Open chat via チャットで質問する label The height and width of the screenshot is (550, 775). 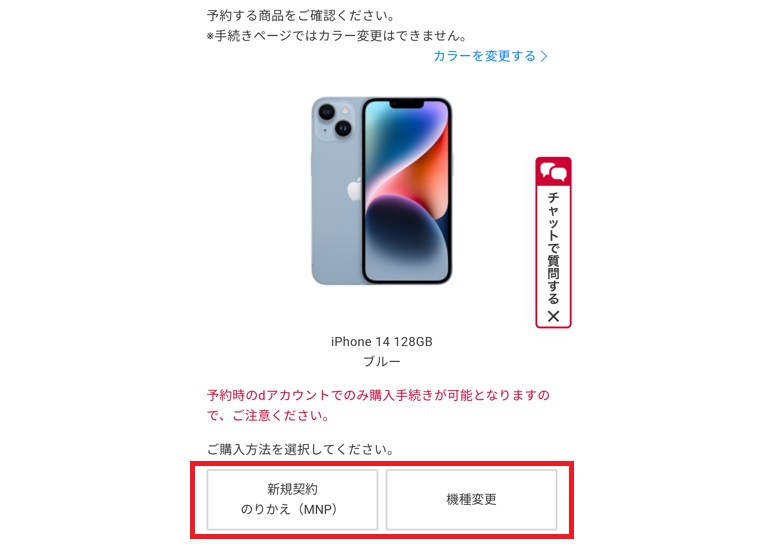pyautogui.click(x=553, y=248)
